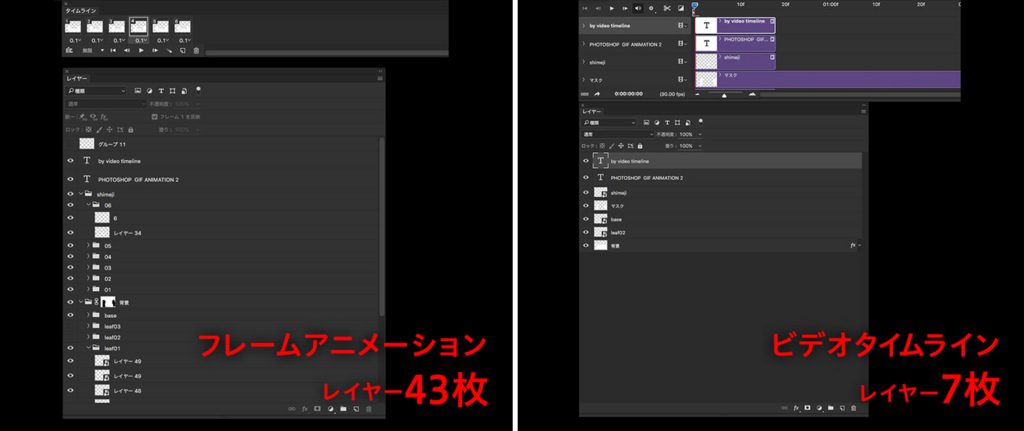Viewport: 1024px width, 431px height.
Task: Expand the 05 folder in left layers panel
Action: [88, 246]
